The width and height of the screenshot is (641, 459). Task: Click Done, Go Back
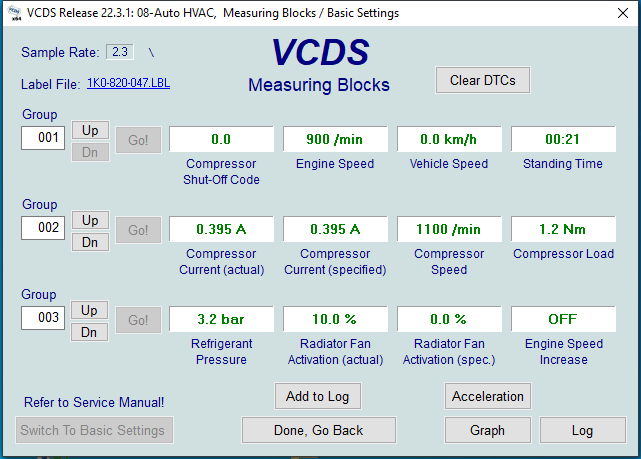click(x=318, y=430)
